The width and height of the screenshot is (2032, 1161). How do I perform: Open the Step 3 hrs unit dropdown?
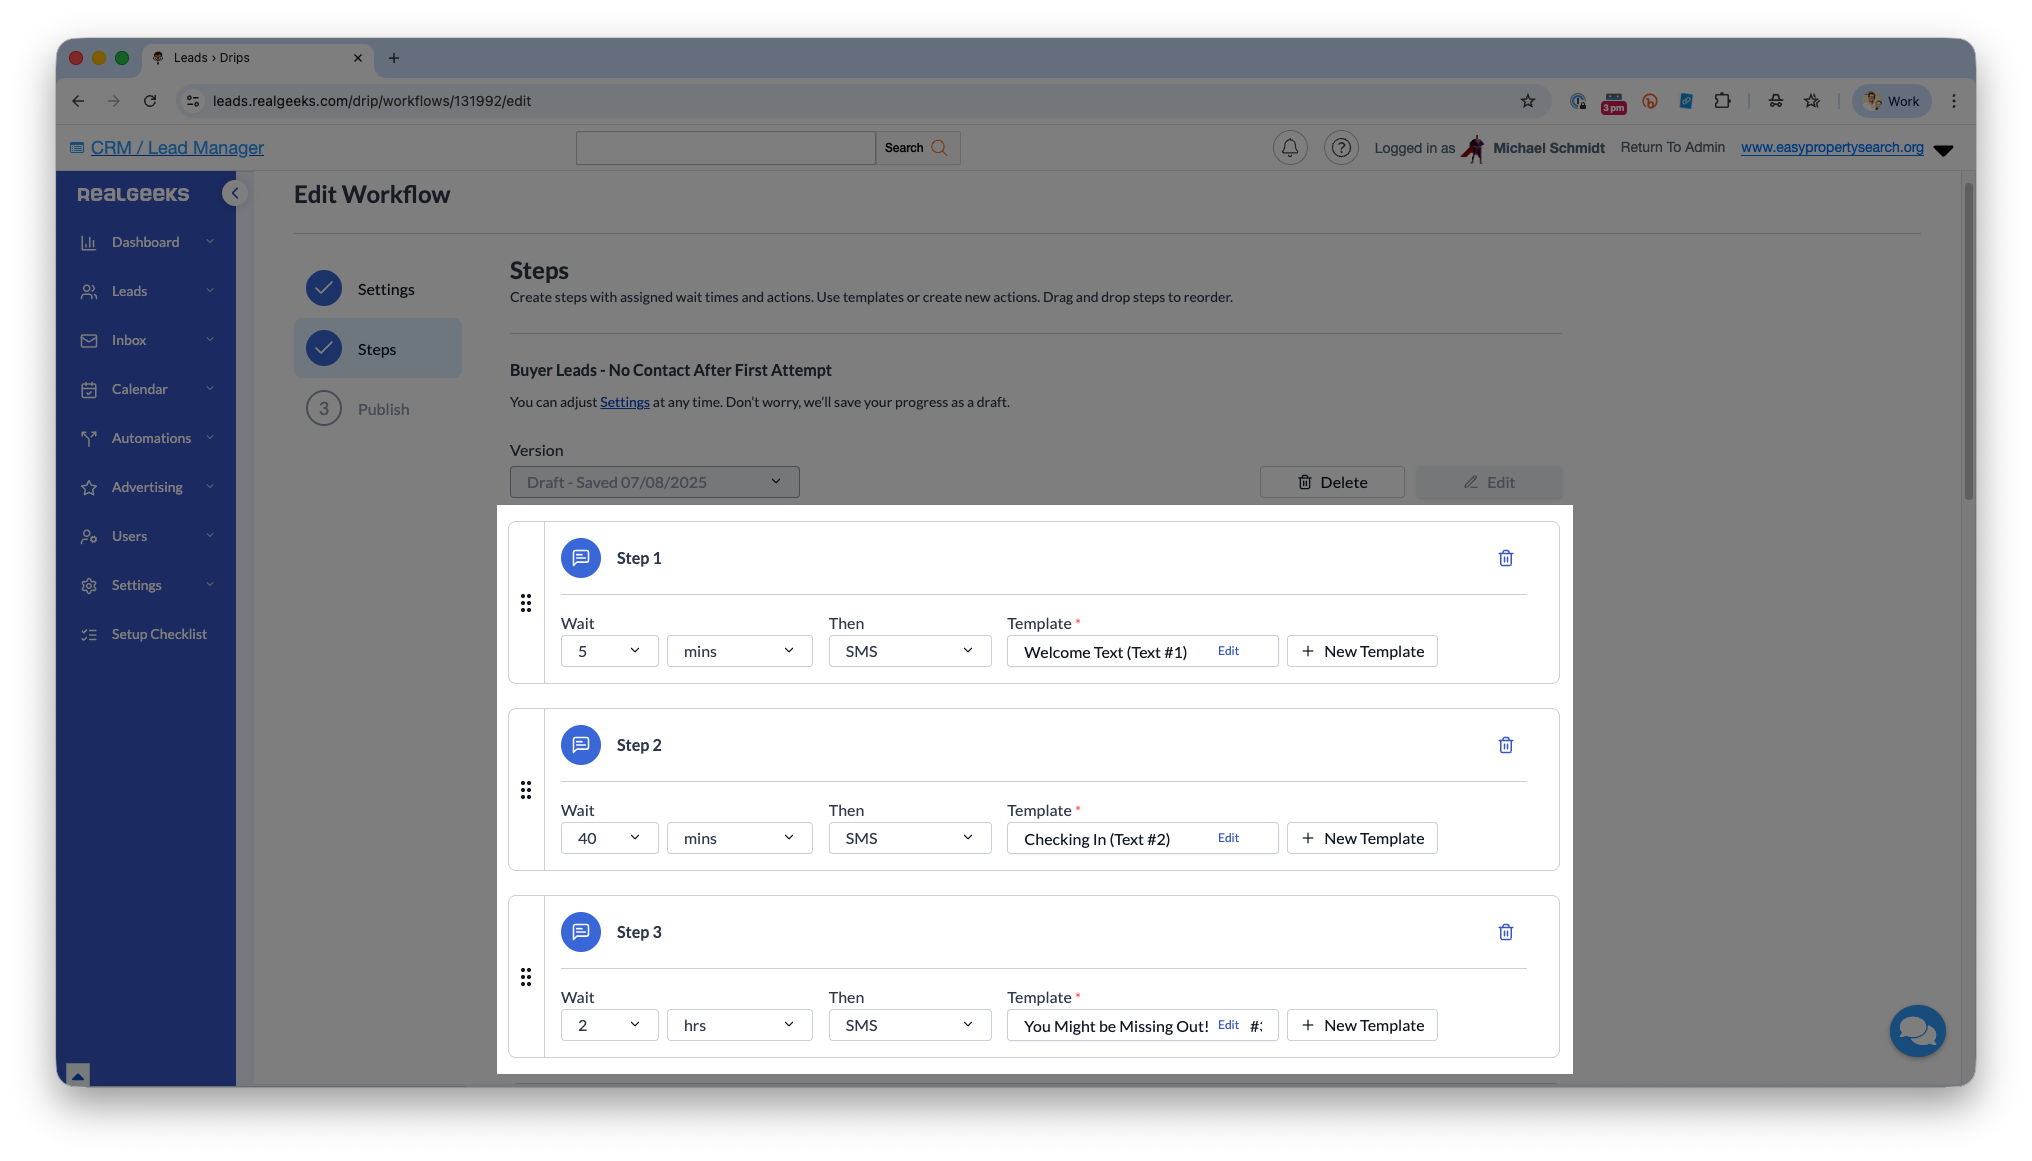point(739,1025)
